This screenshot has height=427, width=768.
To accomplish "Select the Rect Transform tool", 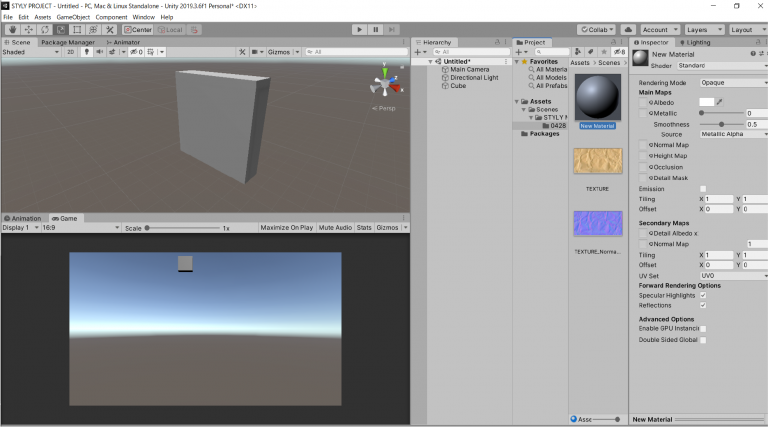I will tap(78, 30).
